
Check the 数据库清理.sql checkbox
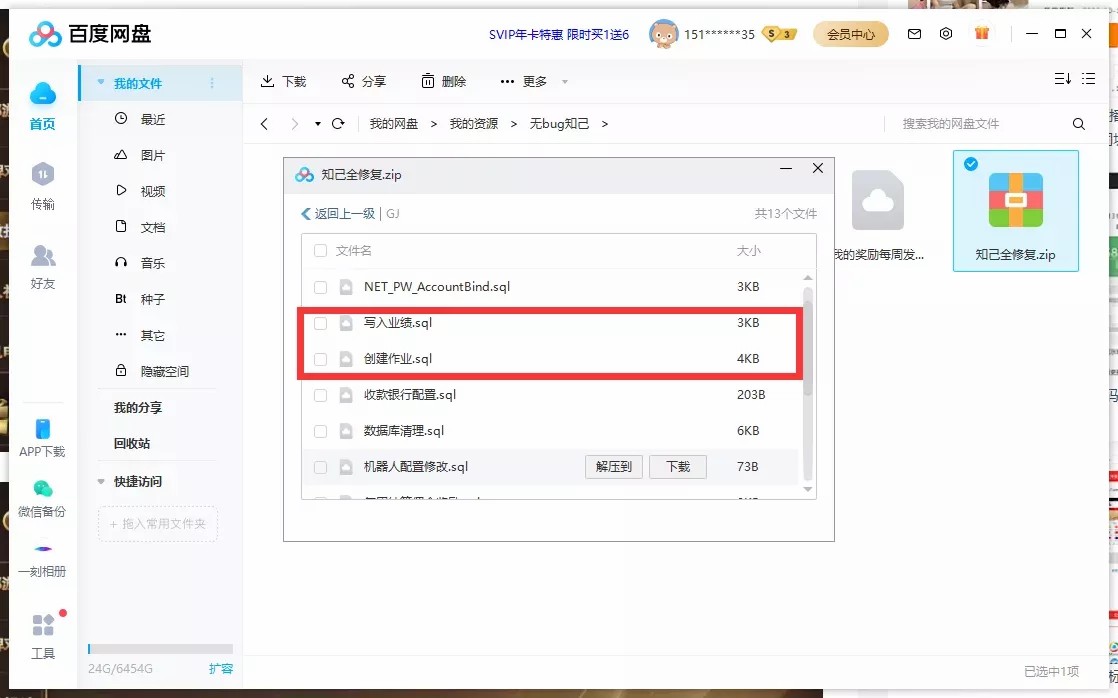point(320,431)
